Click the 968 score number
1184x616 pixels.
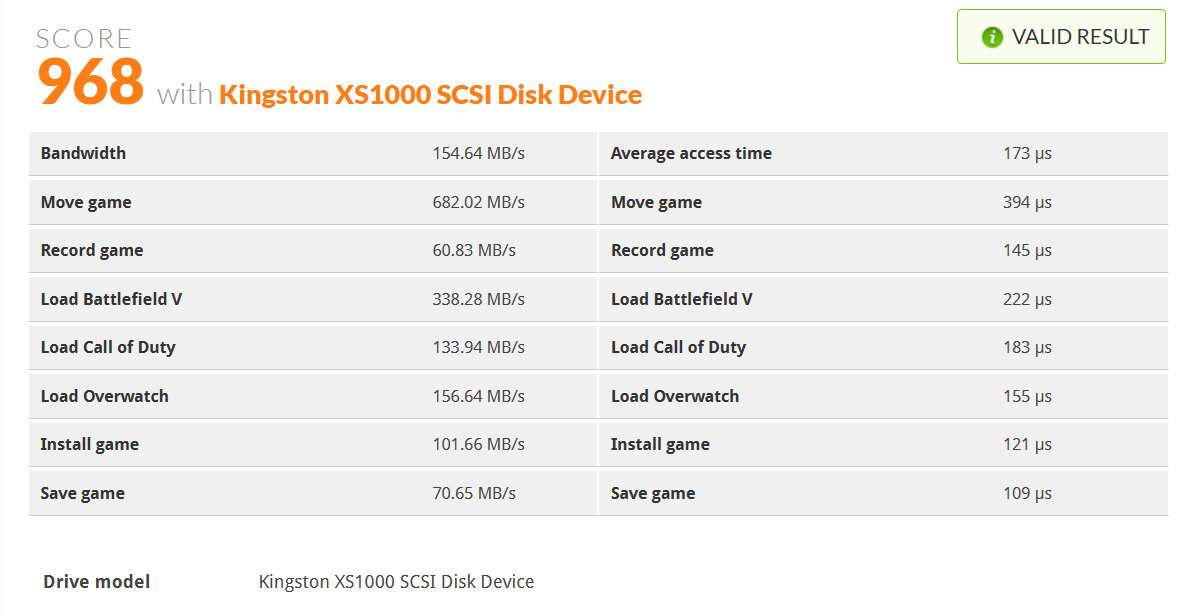pyautogui.click(x=91, y=81)
